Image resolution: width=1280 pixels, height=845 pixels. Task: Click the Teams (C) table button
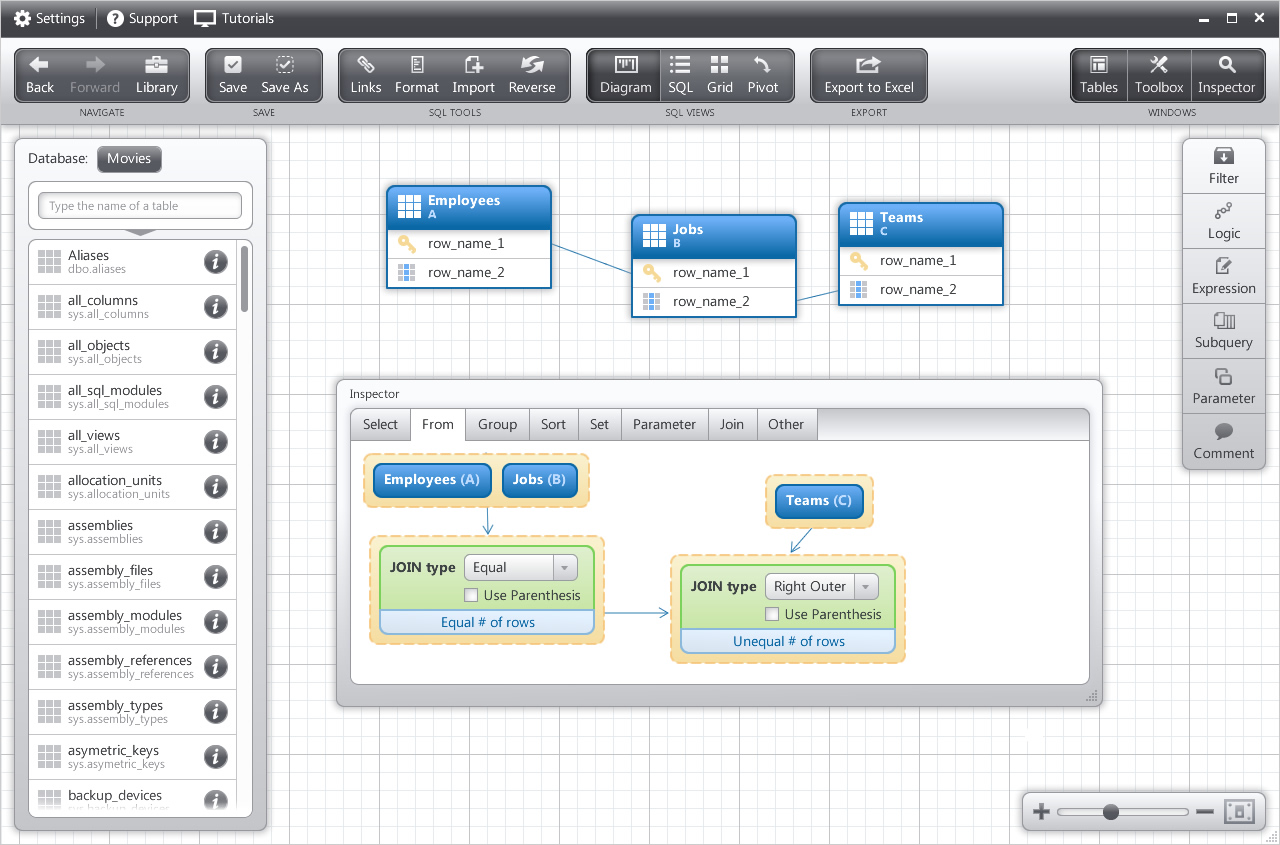pyautogui.click(x=818, y=501)
